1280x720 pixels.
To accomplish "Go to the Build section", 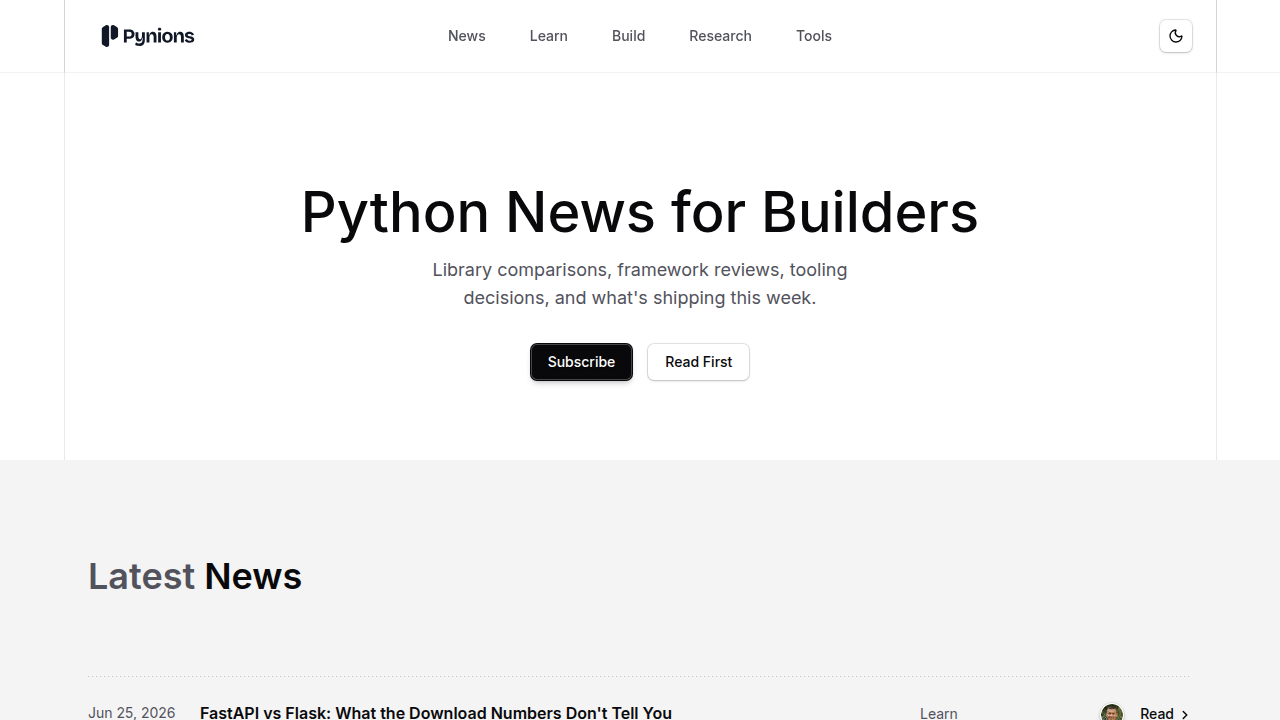I will coord(629,36).
